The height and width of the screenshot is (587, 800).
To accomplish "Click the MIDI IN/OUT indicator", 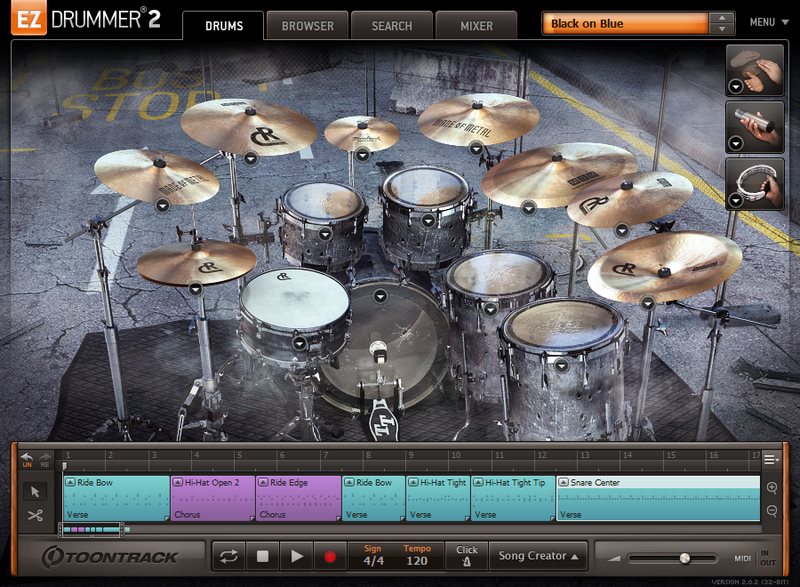I will pyautogui.click(x=755, y=558).
